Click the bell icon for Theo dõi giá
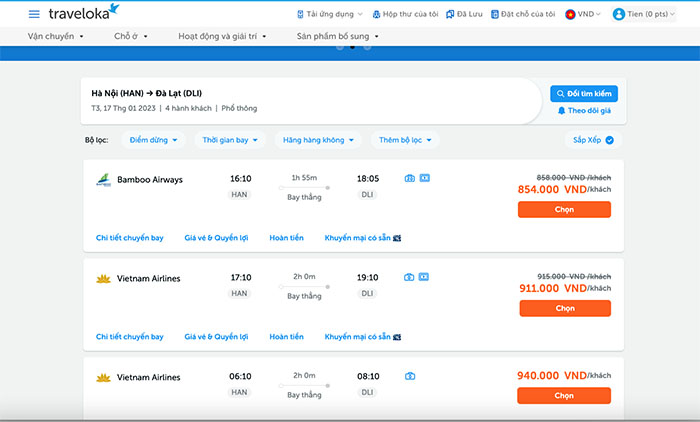 click(562, 110)
